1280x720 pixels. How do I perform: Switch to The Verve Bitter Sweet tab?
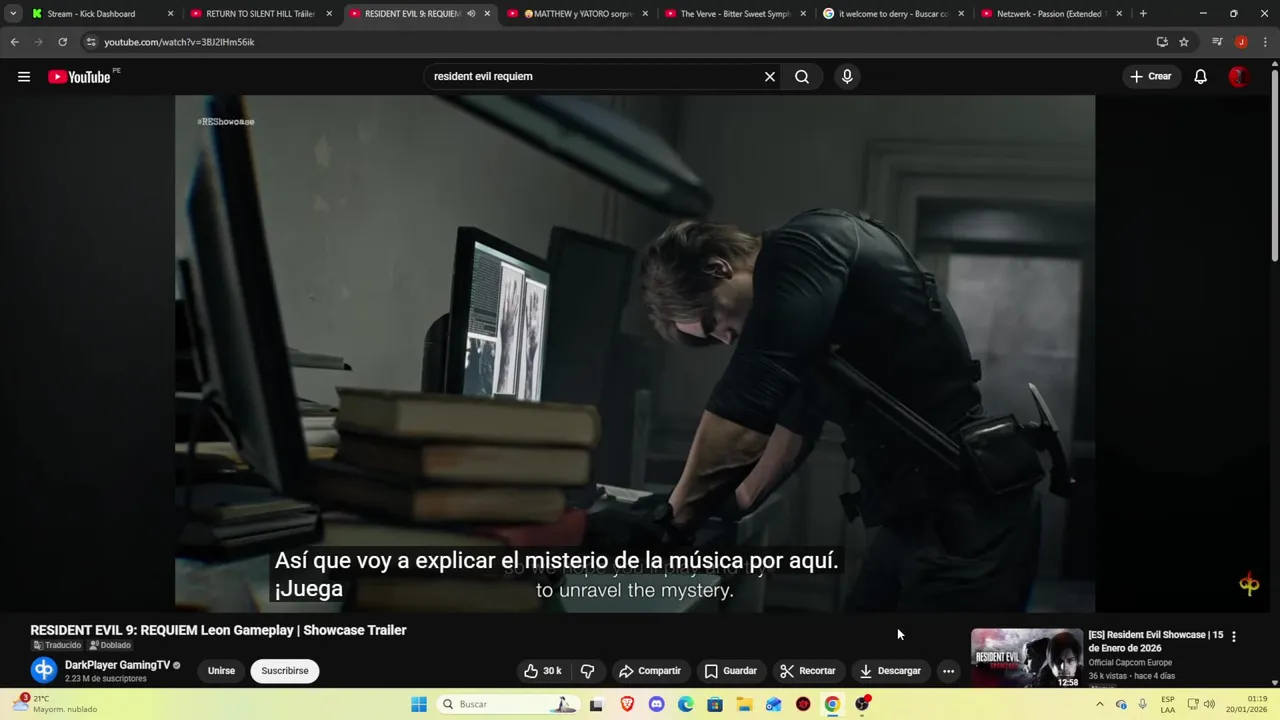pos(735,14)
